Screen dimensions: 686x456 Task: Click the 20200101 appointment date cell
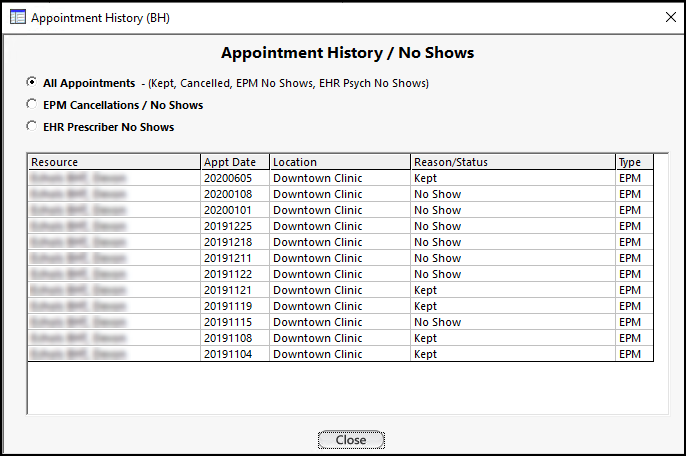click(x=234, y=210)
